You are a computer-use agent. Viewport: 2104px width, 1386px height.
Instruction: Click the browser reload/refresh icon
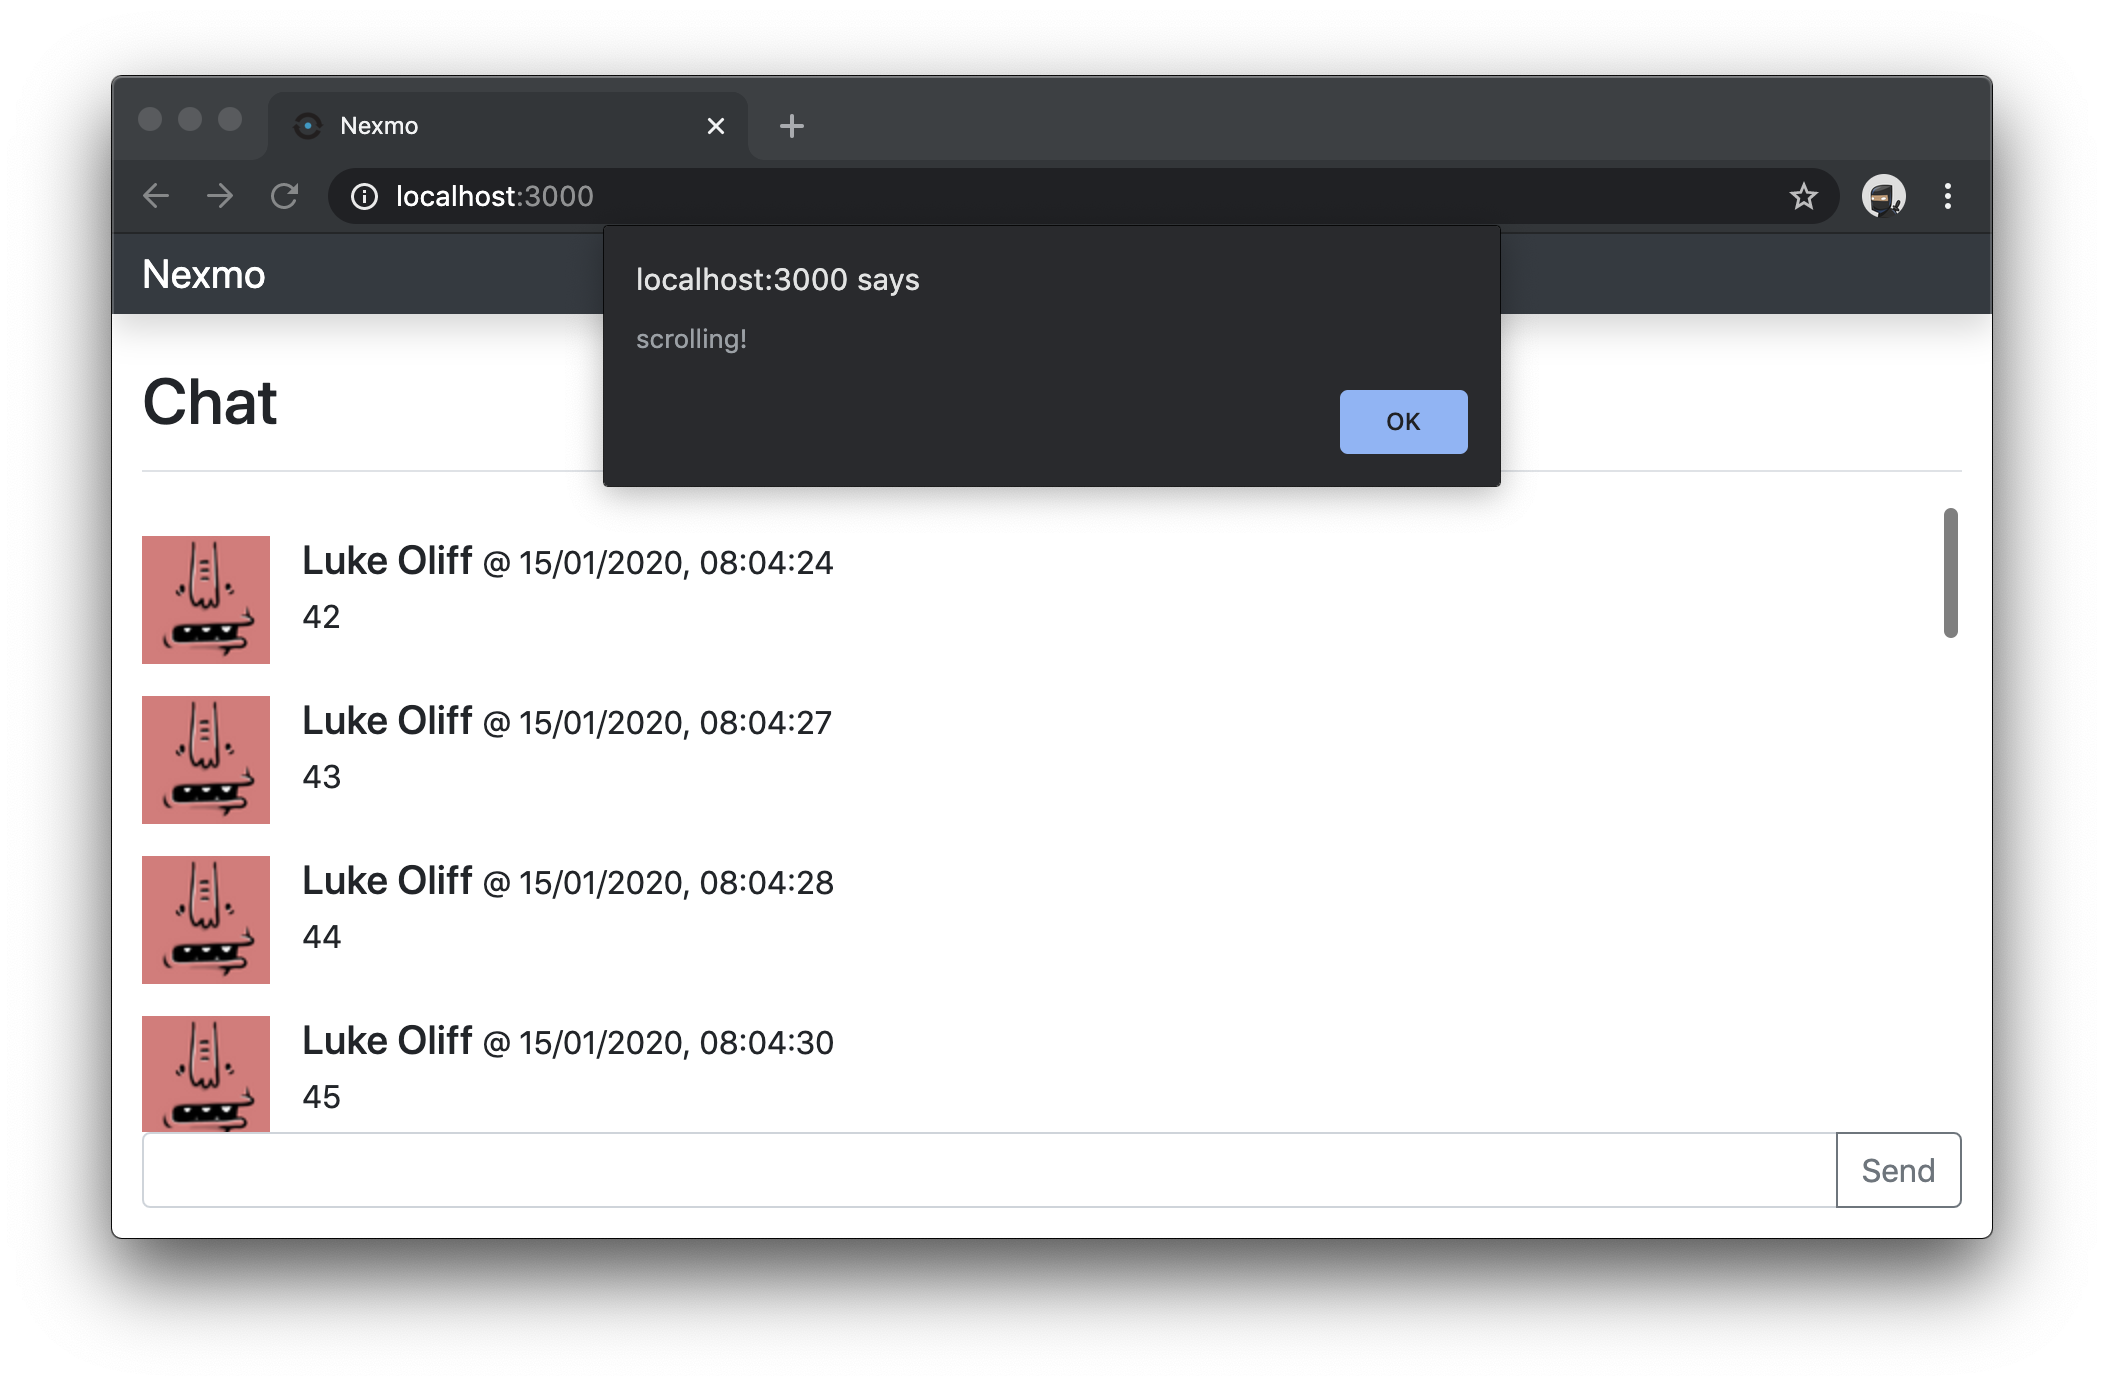285,196
